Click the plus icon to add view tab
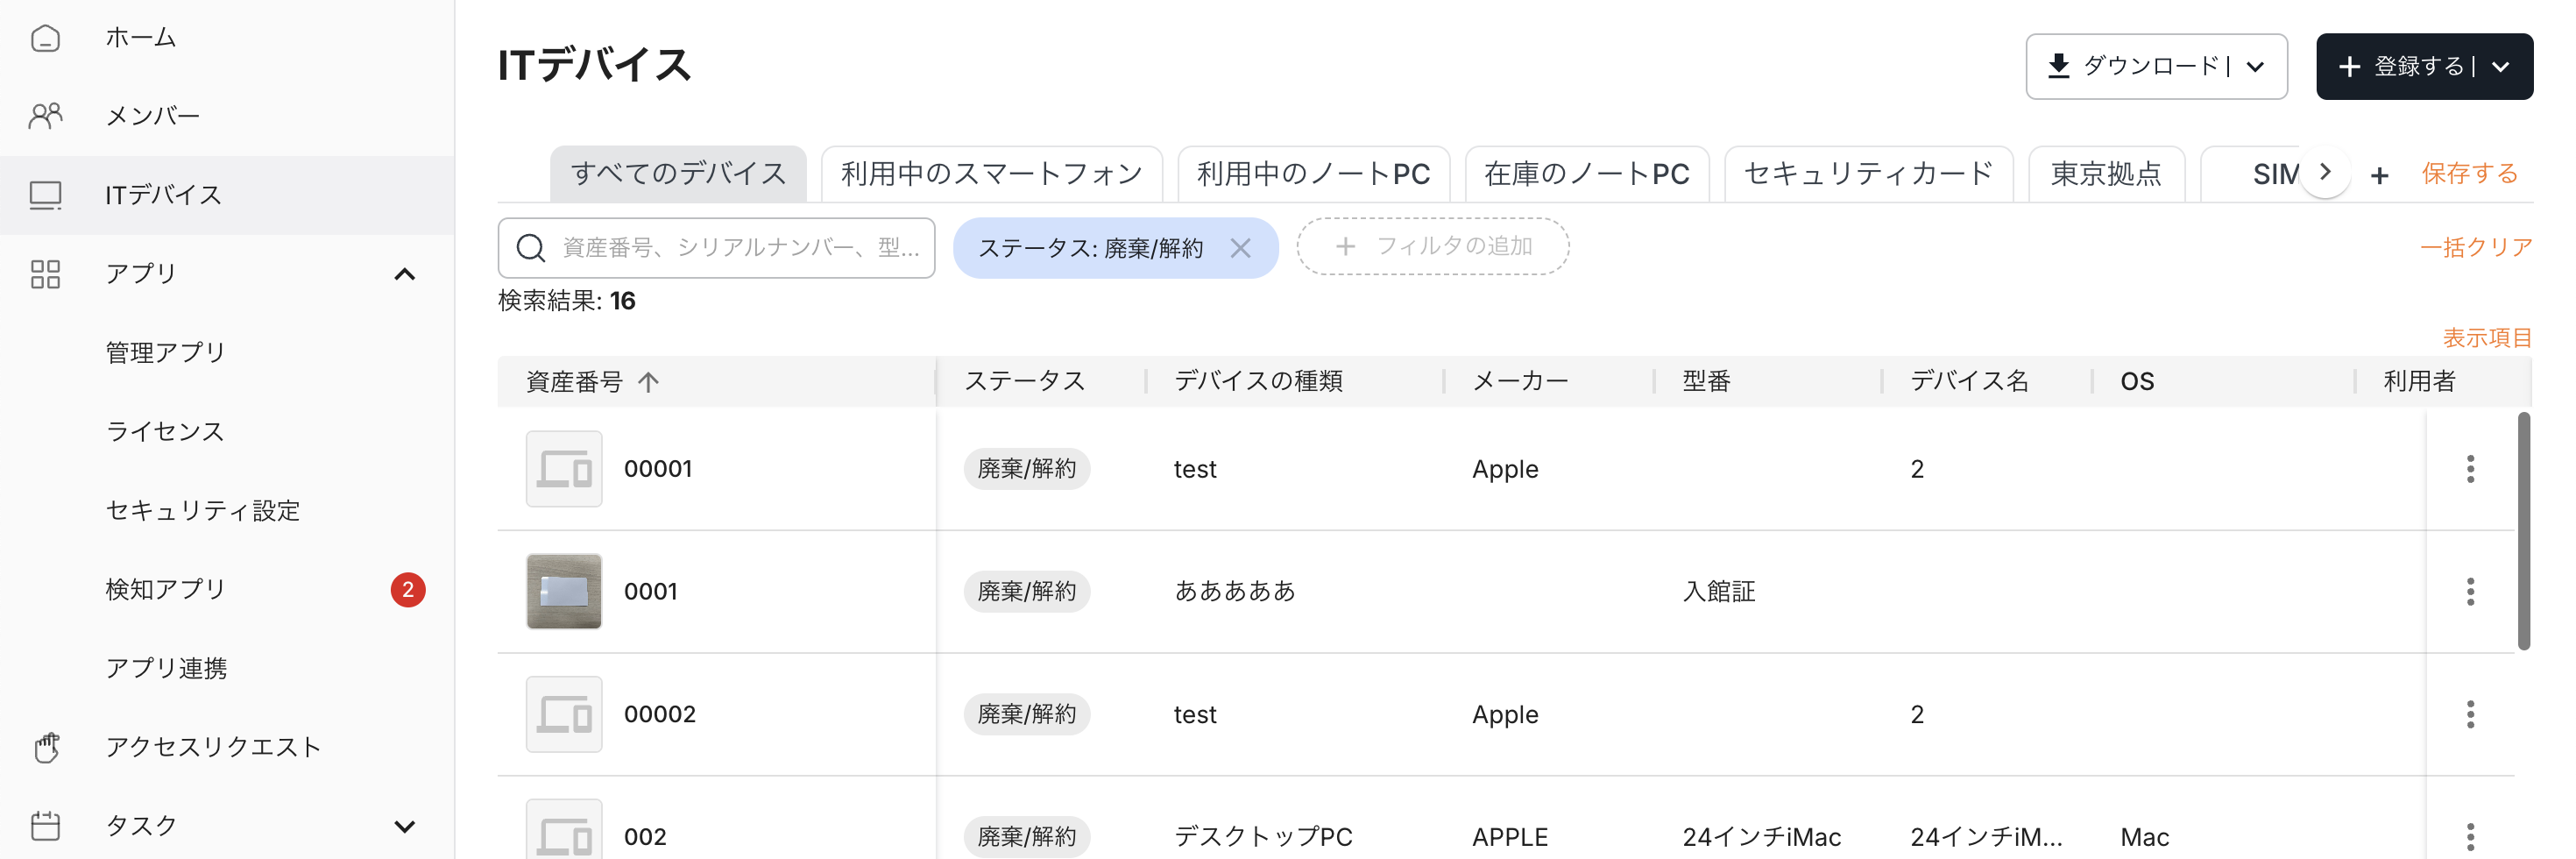The image size is (2576, 859). (2379, 175)
